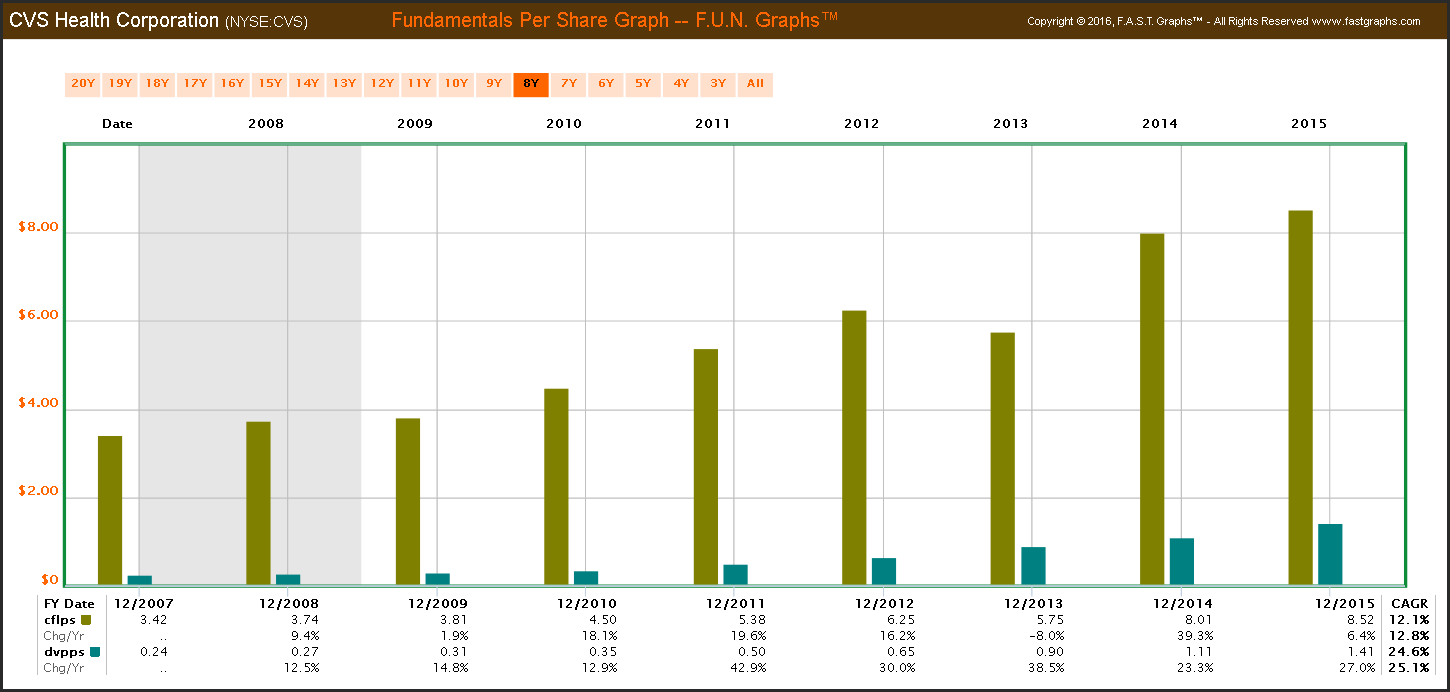The width and height of the screenshot is (1450, 692).
Task: Click the currently active 8Y button
Action: [x=530, y=84]
